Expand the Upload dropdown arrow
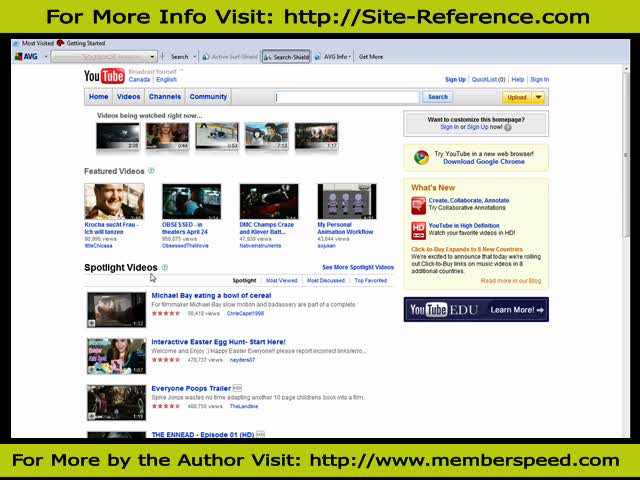Viewport: 640px width, 480px height. click(x=538, y=98)
